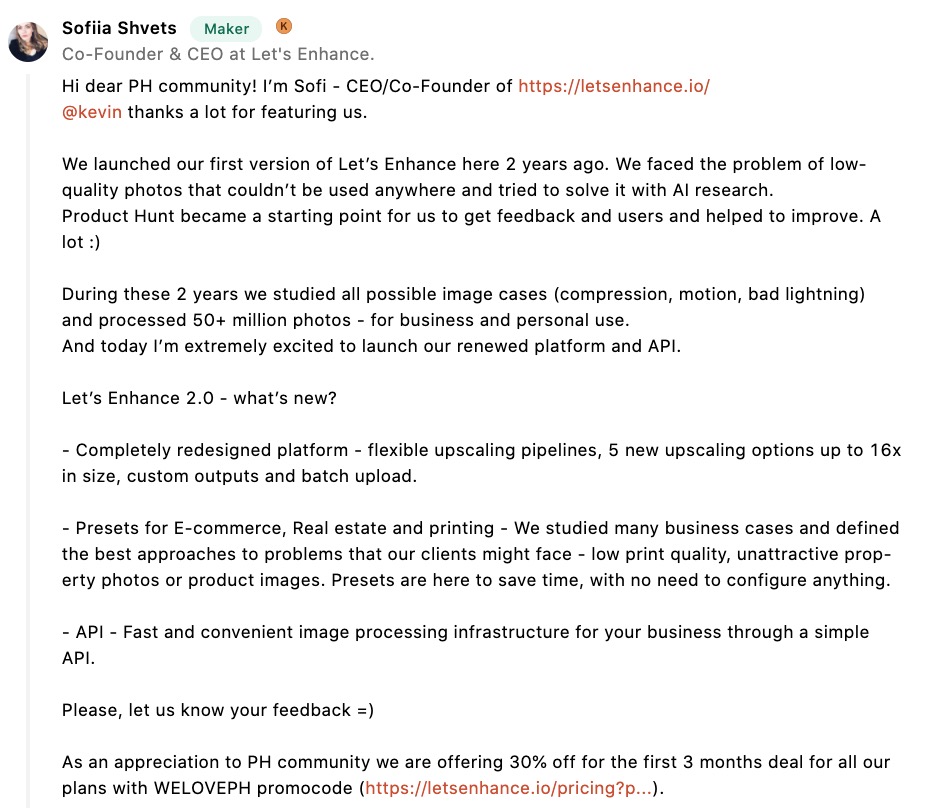The image size is (926, 808).
Task: Open Sofiia Shvets' profile avatar
Action: [x=28, y=42]
